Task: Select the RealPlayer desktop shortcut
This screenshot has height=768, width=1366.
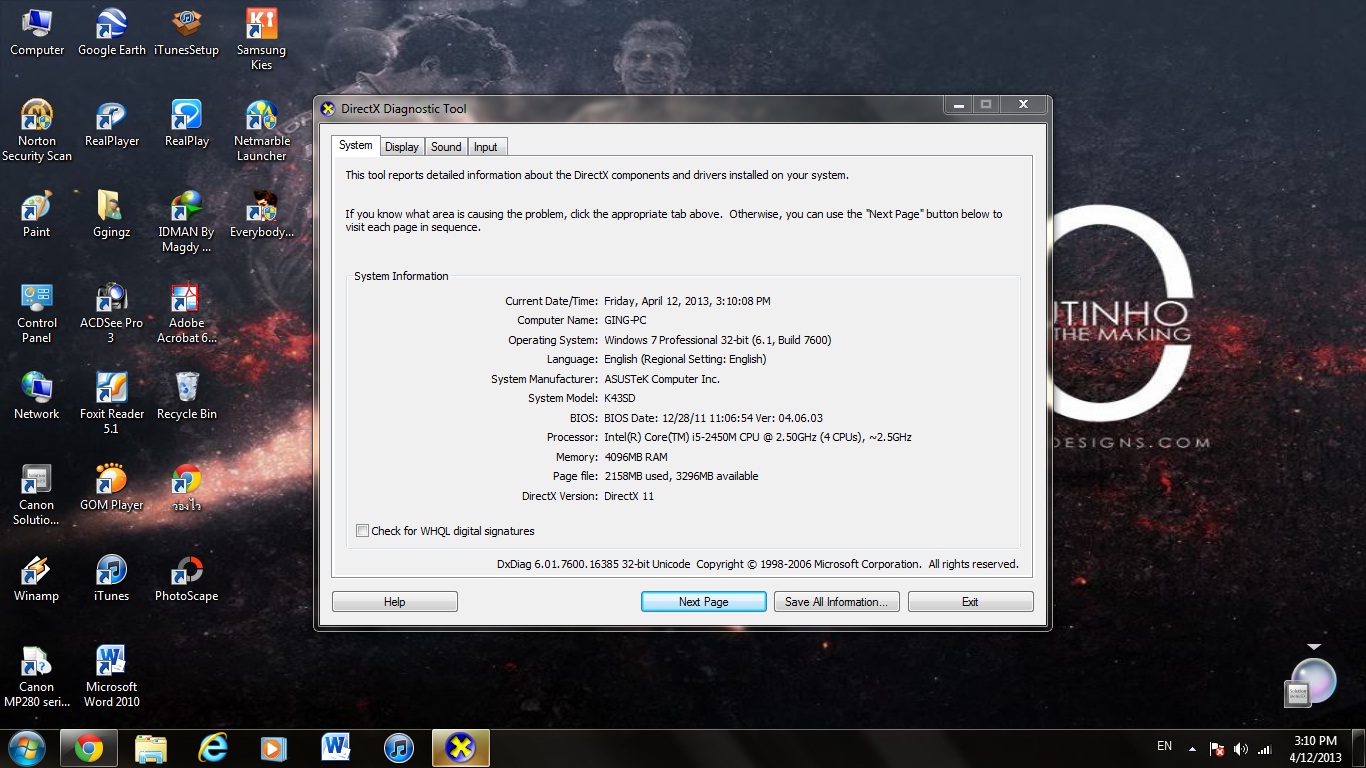Action: click(x=112, y=124)
